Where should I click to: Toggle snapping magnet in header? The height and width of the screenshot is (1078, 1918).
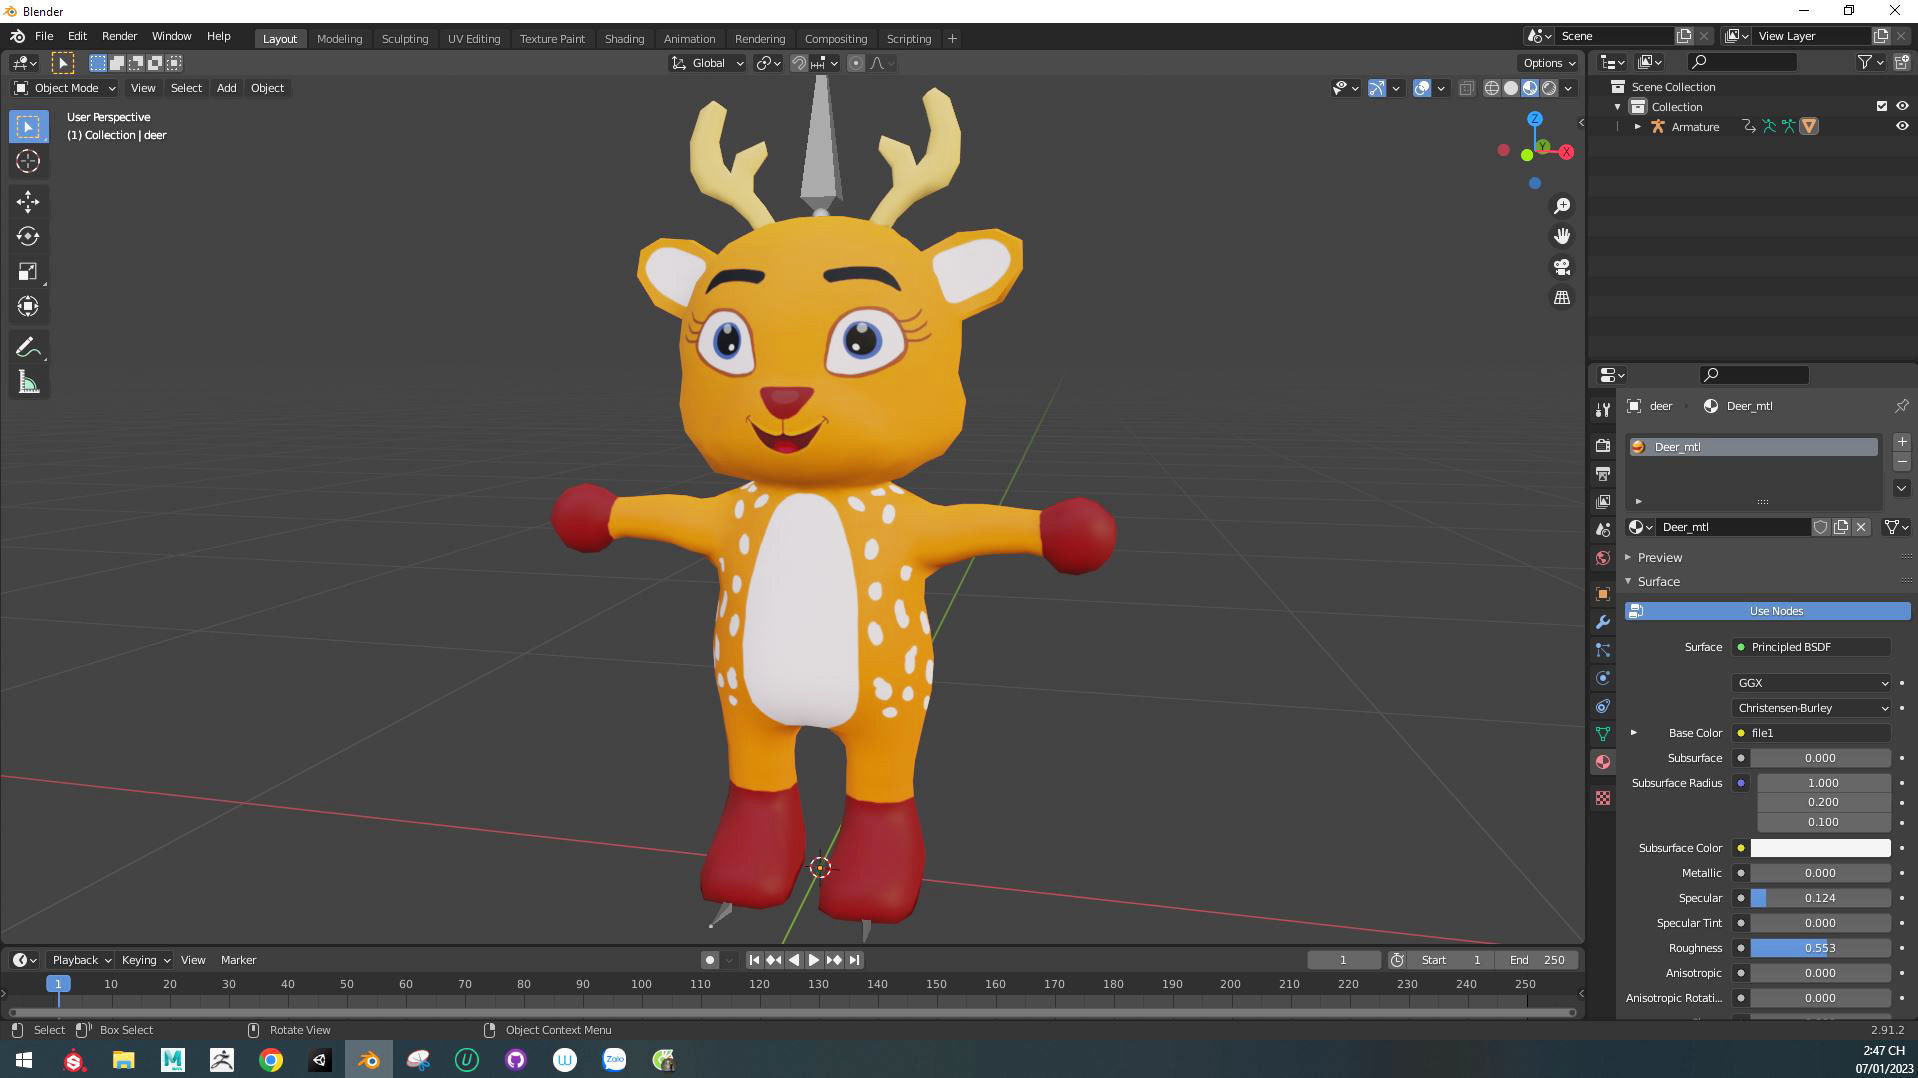pos(798,63)
